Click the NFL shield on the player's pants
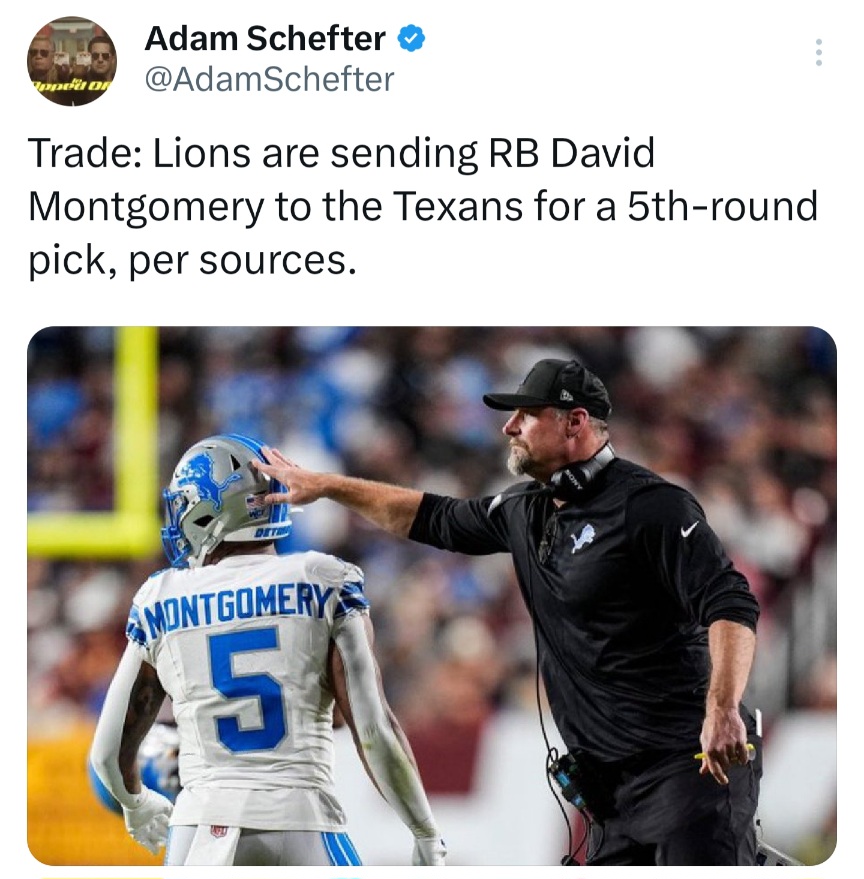 tap(219, 830)
